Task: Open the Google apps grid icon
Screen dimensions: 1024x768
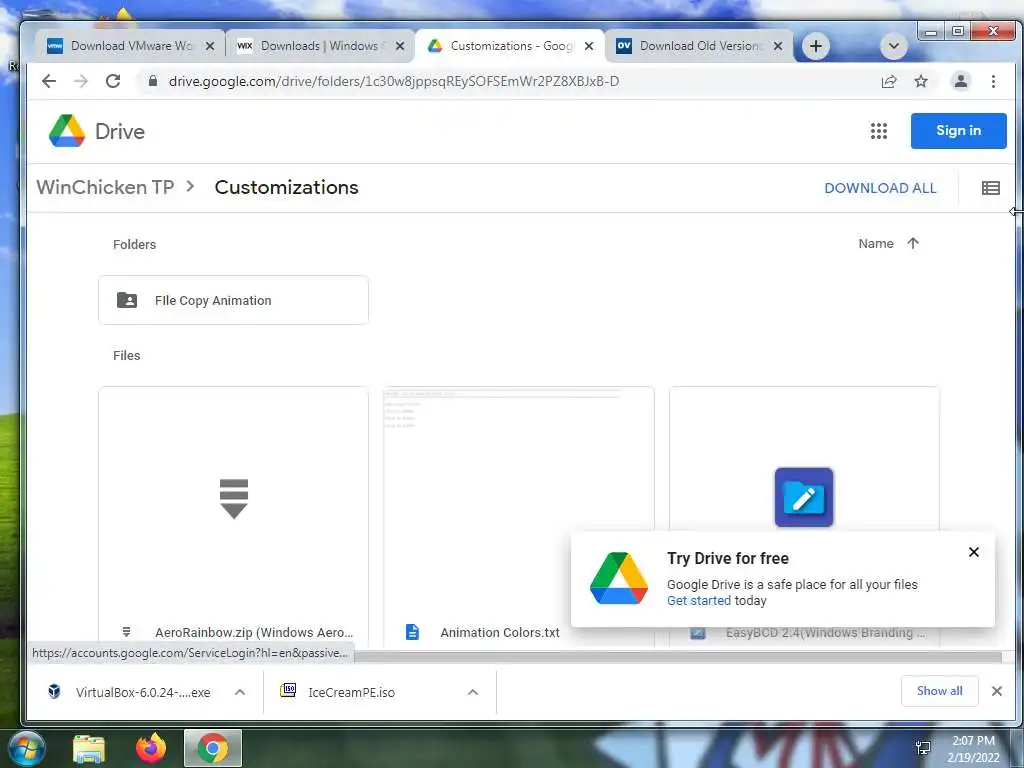Action: click(879, 131)
